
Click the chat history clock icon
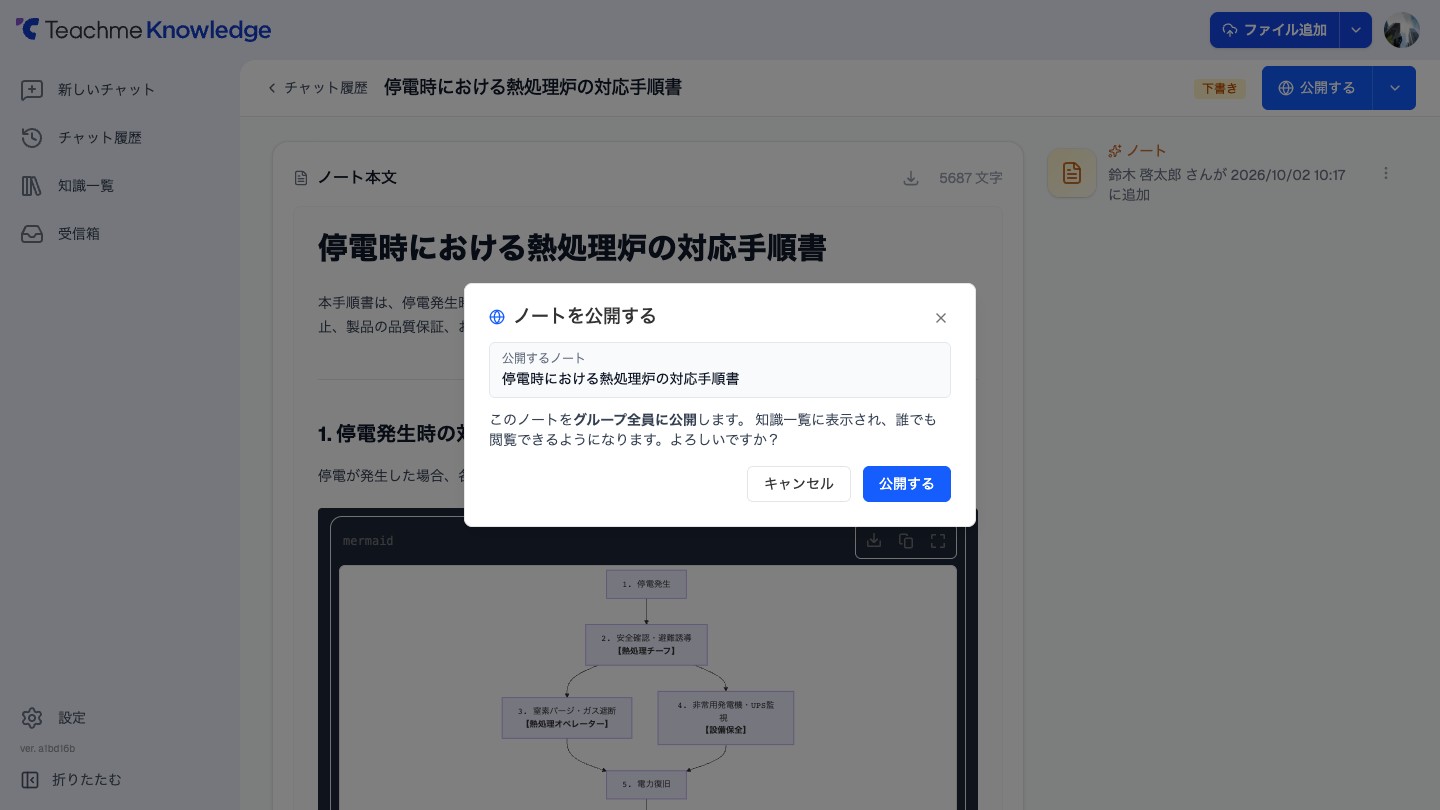click(32, 138)
